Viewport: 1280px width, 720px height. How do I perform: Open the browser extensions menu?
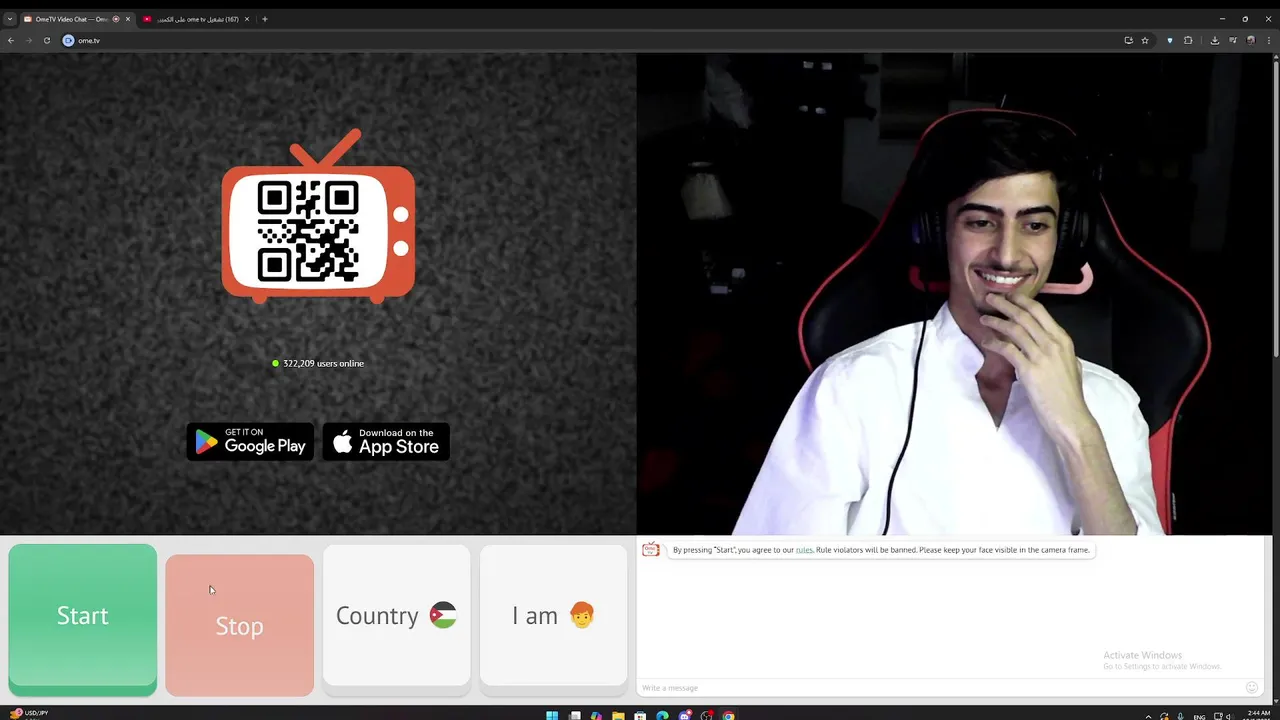1188,40
